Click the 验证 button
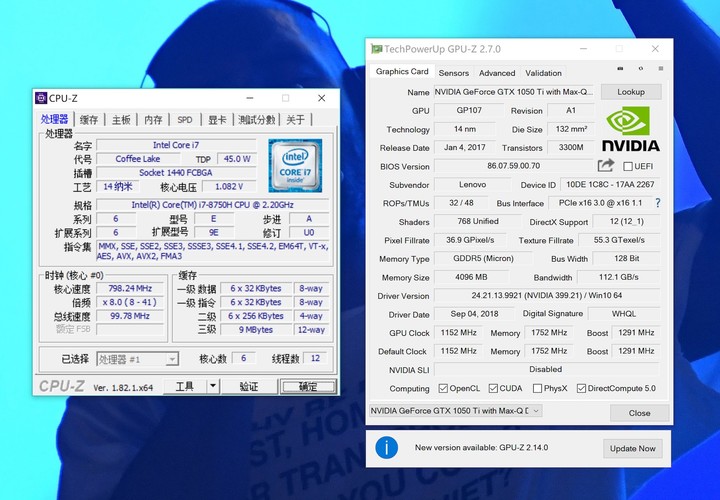The image size is (720, 500). pos(249,386)
